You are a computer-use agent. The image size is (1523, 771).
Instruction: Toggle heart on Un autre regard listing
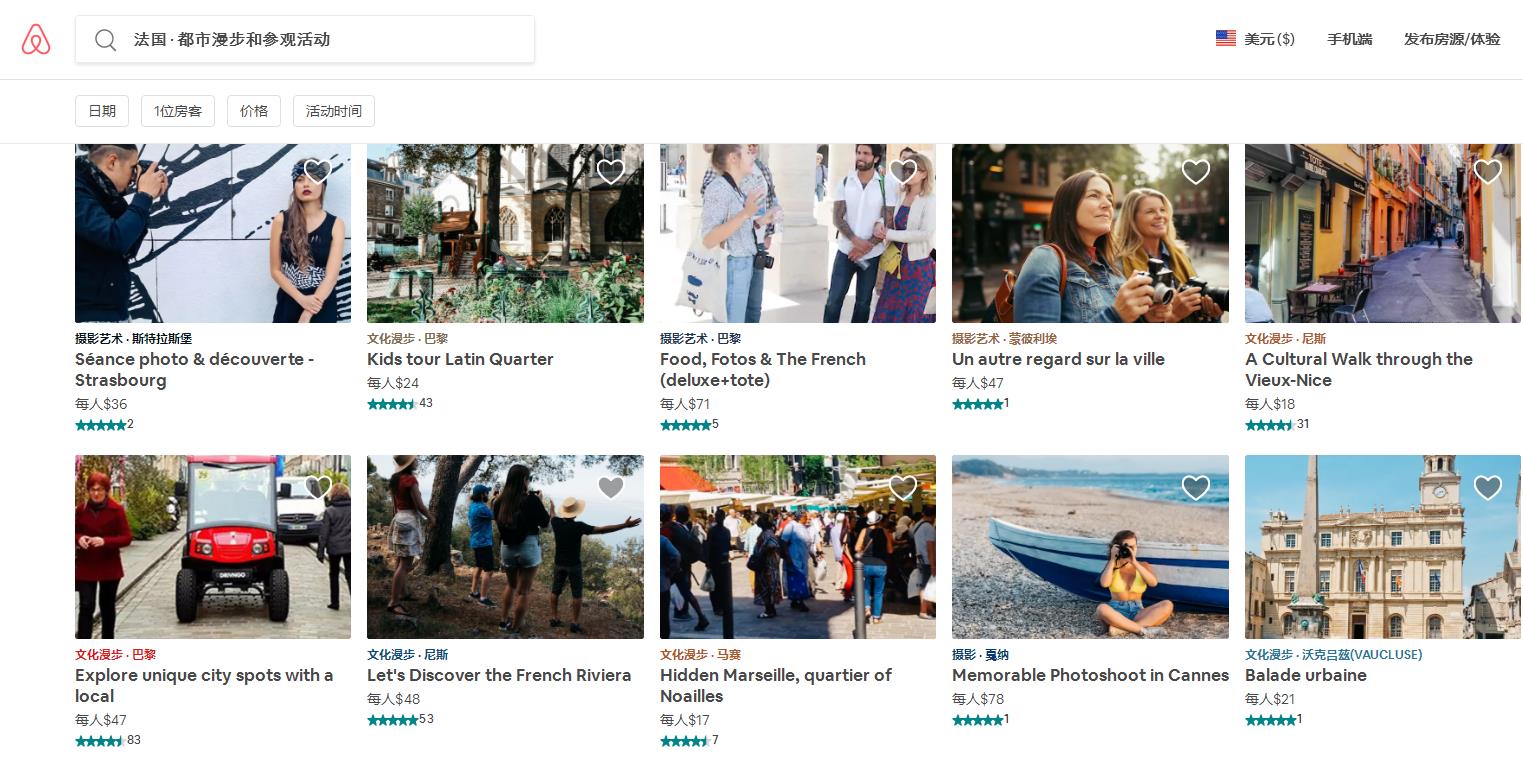(1195, 172)
